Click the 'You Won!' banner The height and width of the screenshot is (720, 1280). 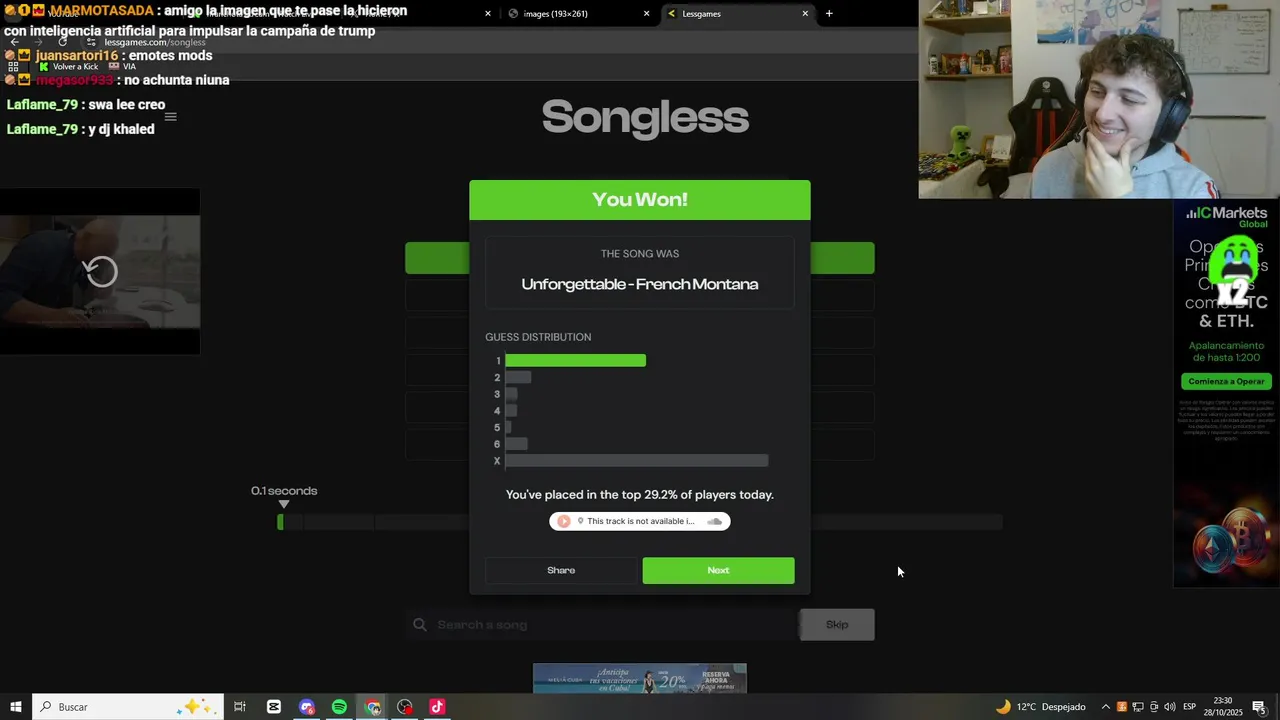point(640,200)
